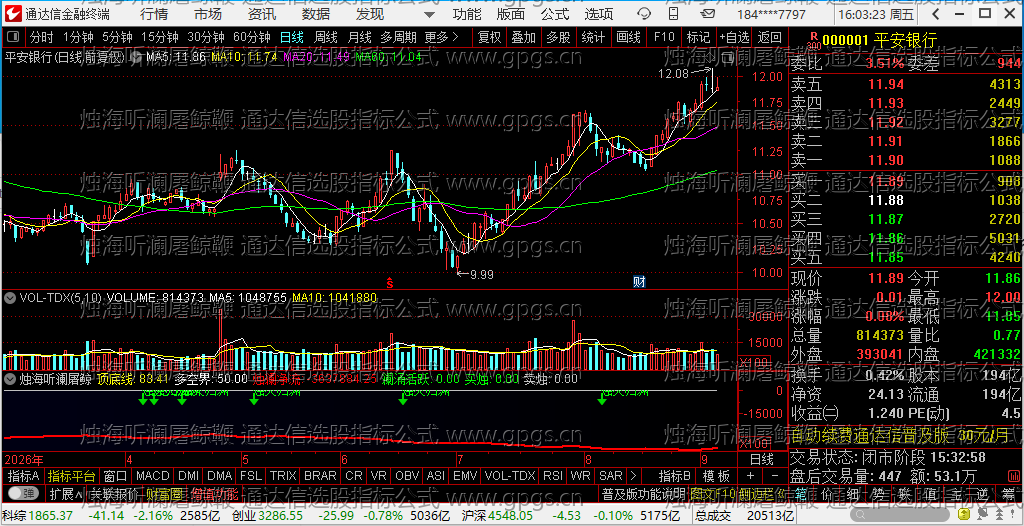Open the 画线 drawing tools
Screen dimensions: 1024x526
[x=628, y=37]
